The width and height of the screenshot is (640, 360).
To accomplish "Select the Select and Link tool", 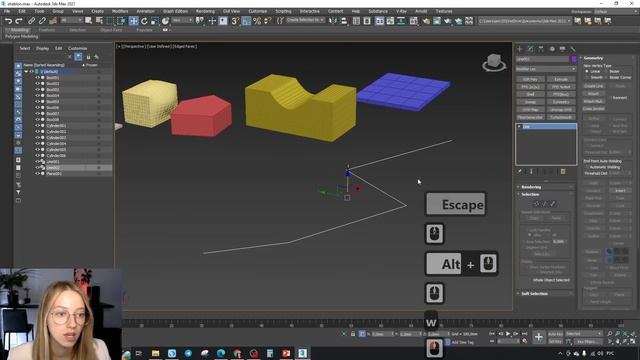I will (x=31, y=21).
